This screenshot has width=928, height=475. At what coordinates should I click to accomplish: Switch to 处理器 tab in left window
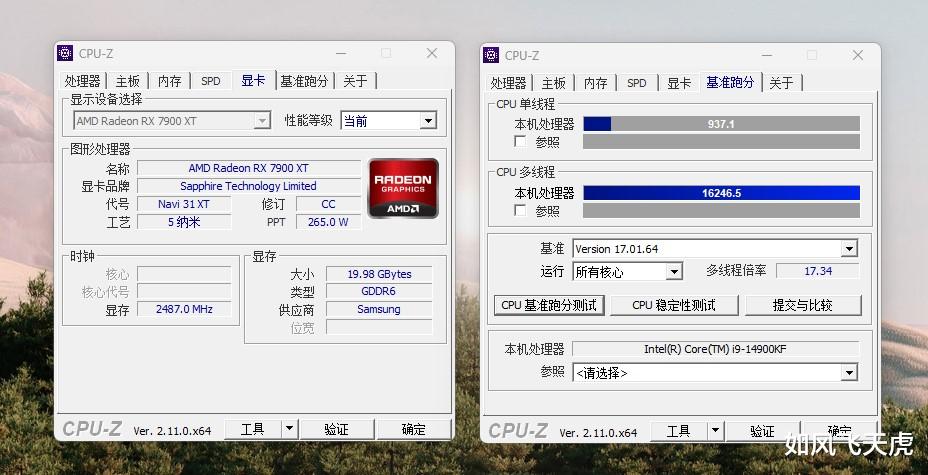click(x=83, y=81)
